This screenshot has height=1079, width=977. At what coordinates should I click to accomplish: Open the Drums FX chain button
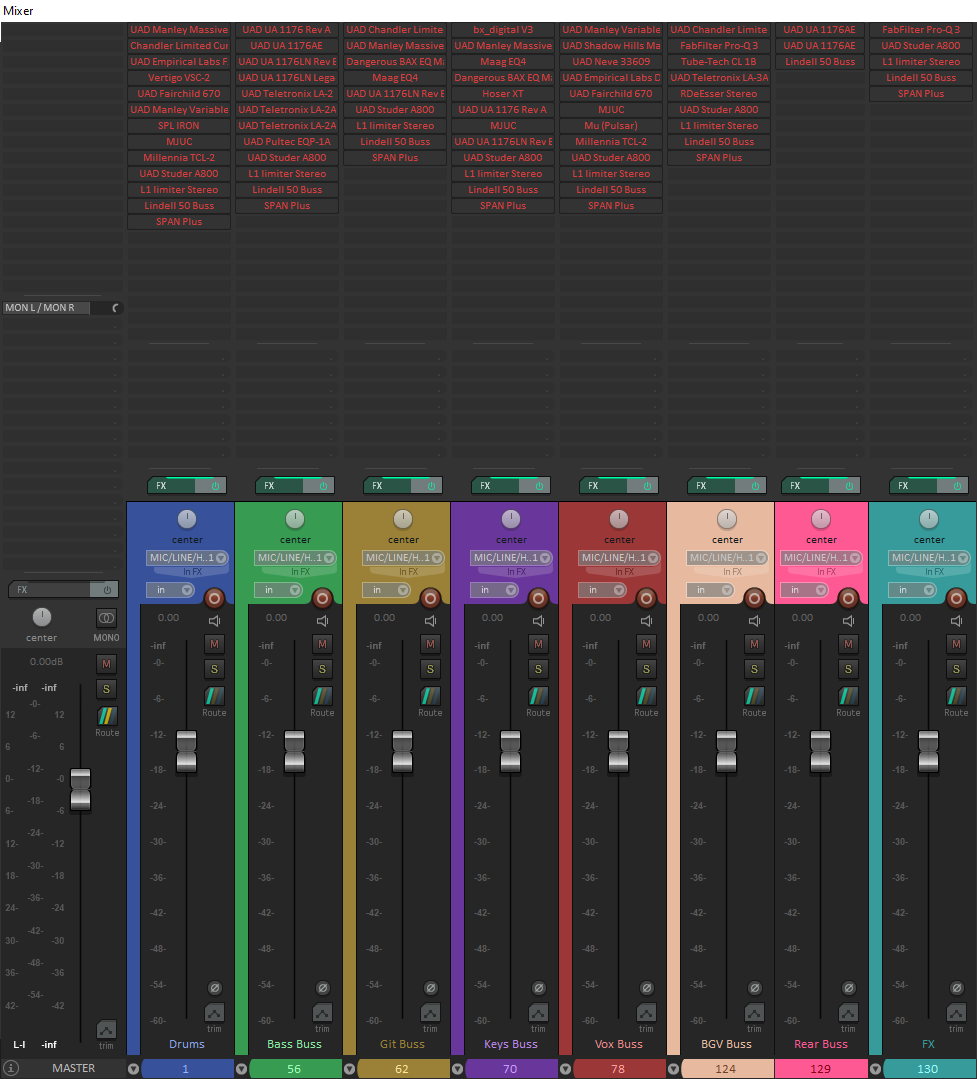(x=171, y=486)
